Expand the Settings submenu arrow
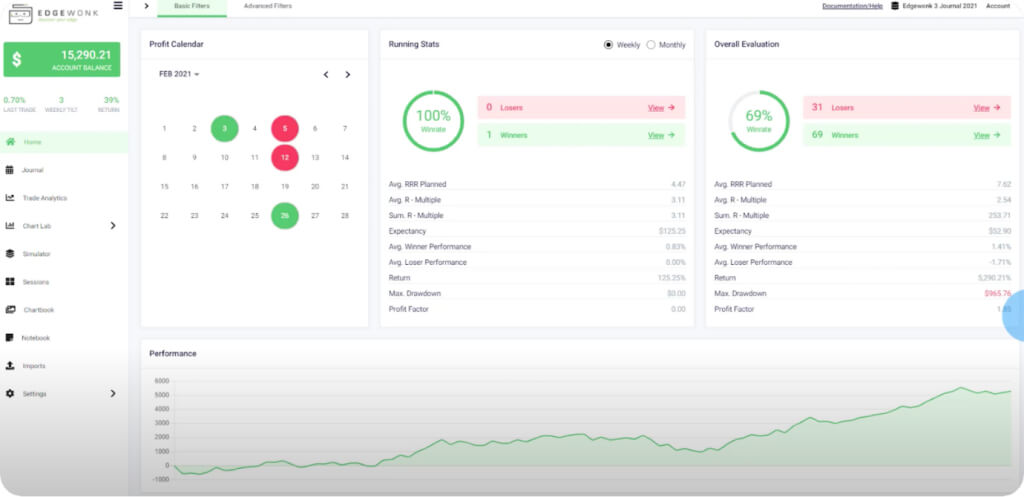This screenshot has height=497, width=1024. tap(113, 394)
